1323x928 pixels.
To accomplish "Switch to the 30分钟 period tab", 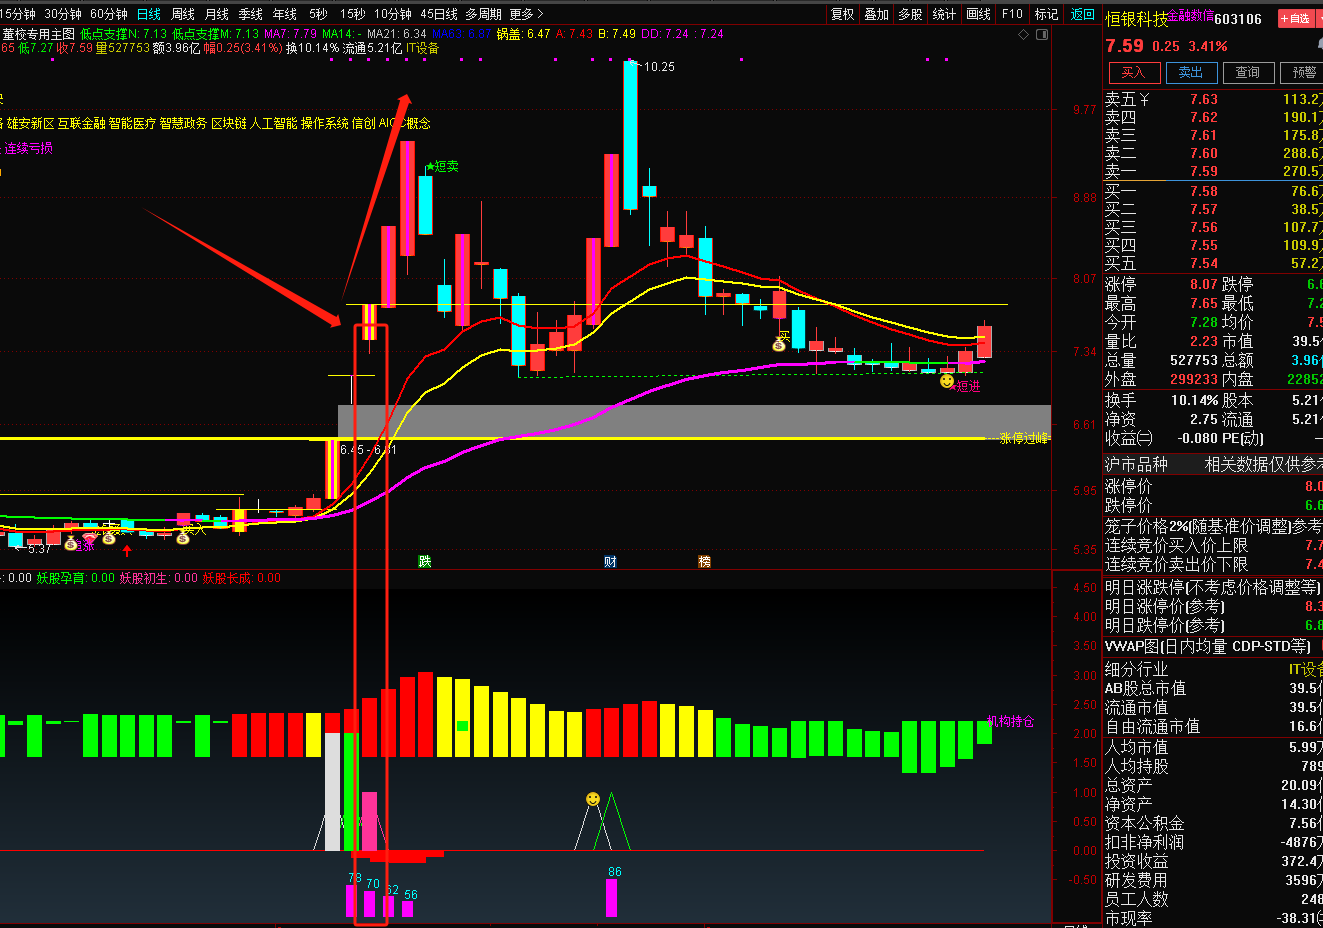I will point(63,14).
